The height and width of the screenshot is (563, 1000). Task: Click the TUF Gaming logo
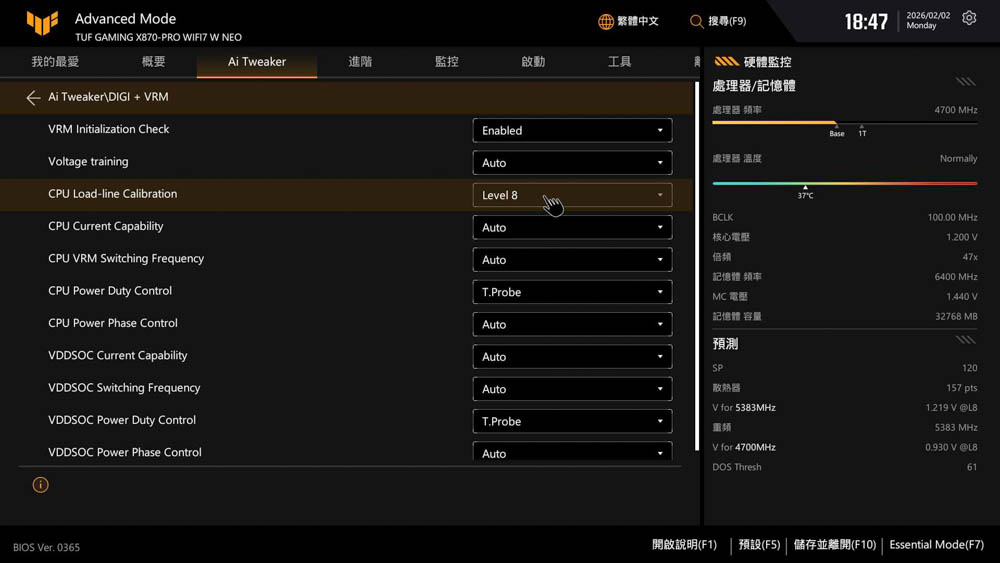pos(42,22)
